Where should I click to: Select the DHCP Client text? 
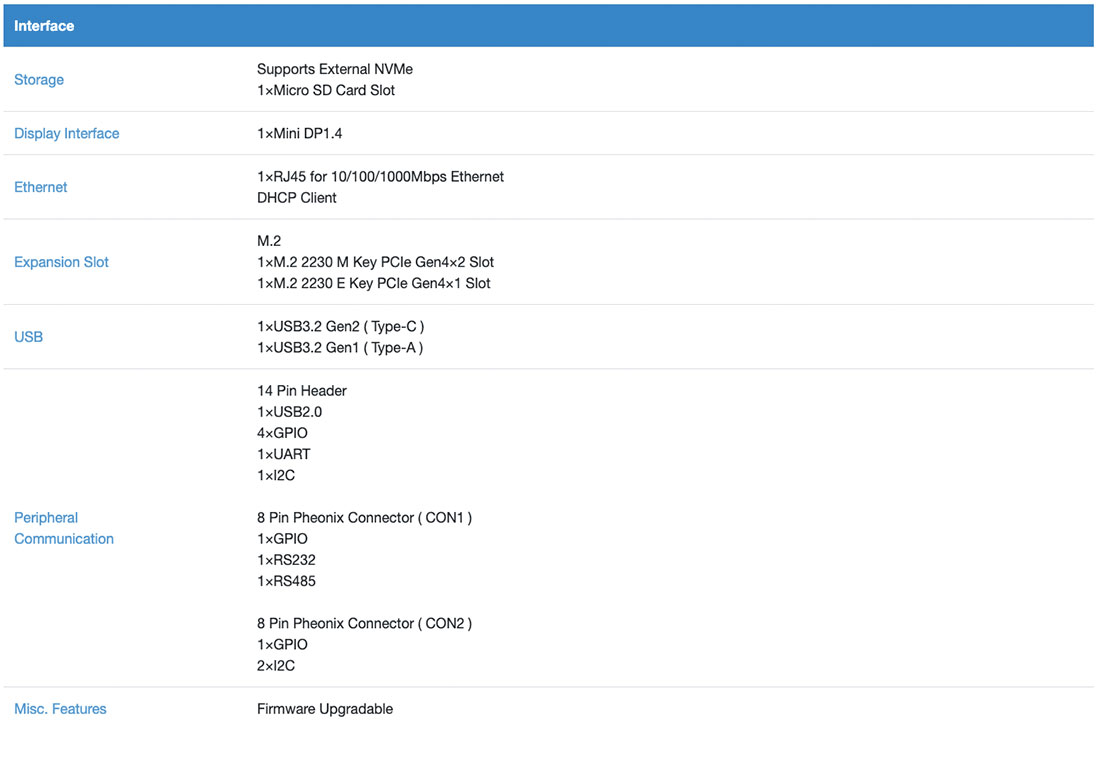click(x=296, y=198)
